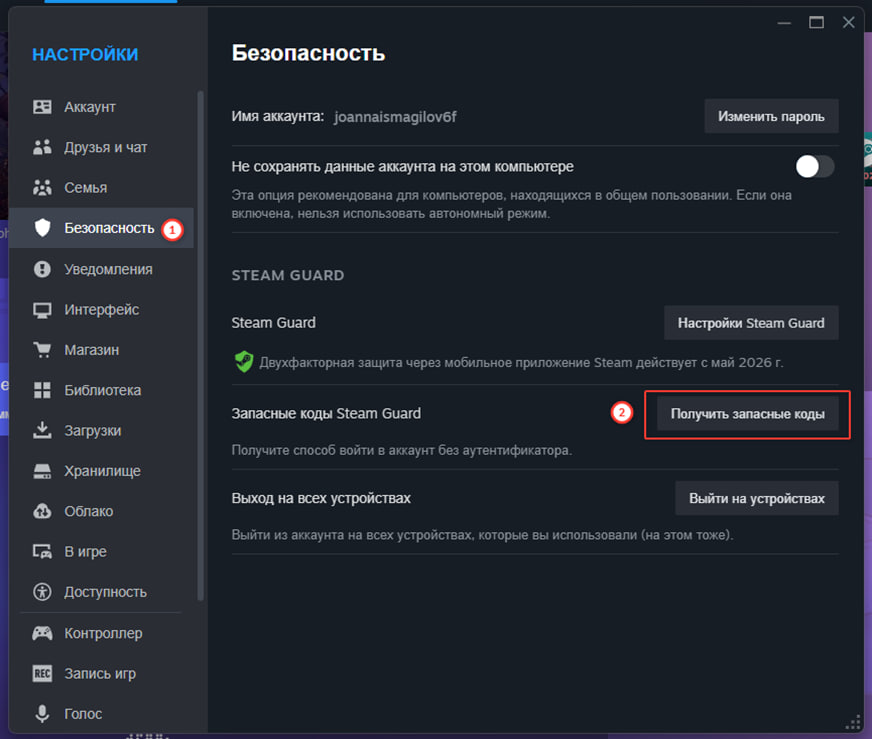Click the Семья family icon
Image resolution: width=872 pixels, height=739 pixels.
pos(42,188)
